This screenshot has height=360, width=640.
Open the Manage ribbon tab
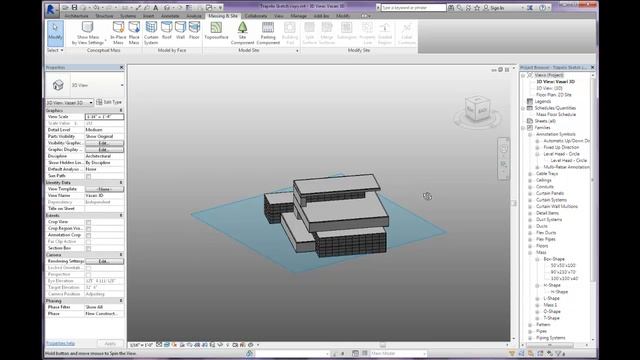tap(298, 16)
